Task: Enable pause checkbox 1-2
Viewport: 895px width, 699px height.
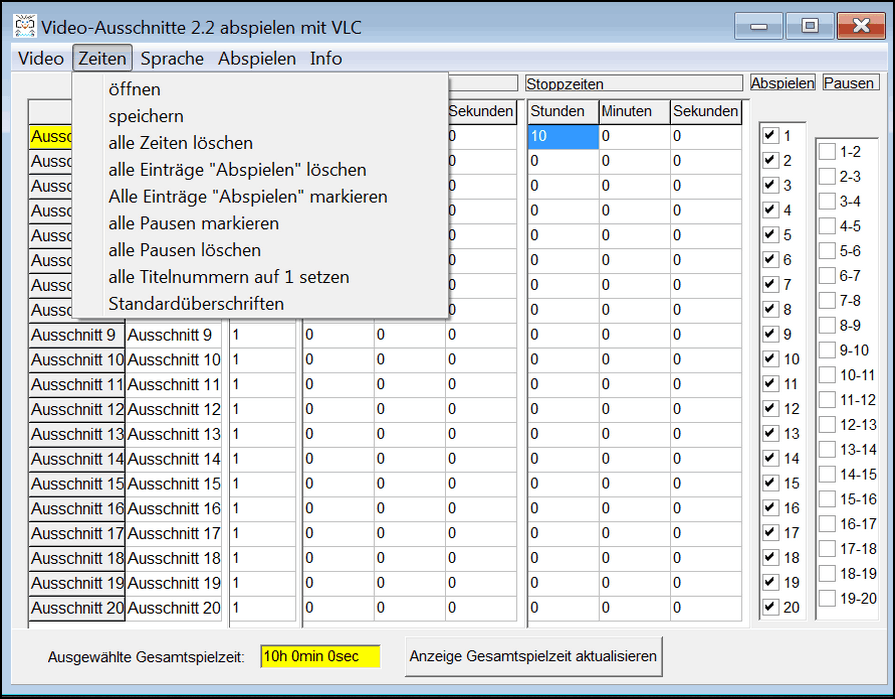Action: pyautogui.click(x=828, y=152)
